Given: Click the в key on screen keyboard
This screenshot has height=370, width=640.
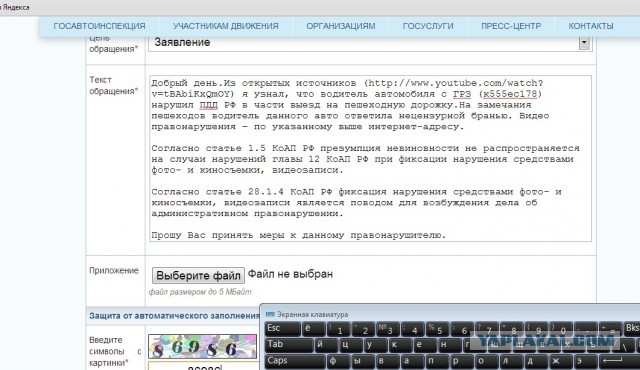Looking at the screenshot, I should coord(388,361).
